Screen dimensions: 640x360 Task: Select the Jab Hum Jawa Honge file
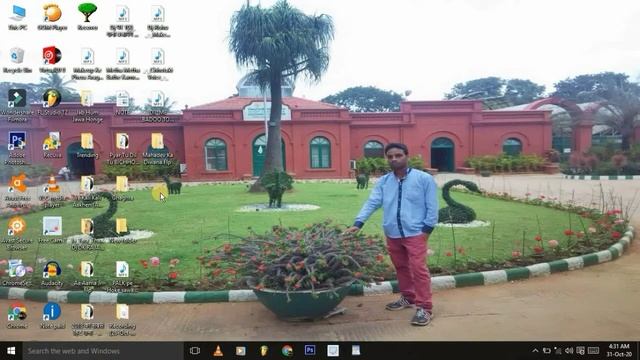(87, 106)
